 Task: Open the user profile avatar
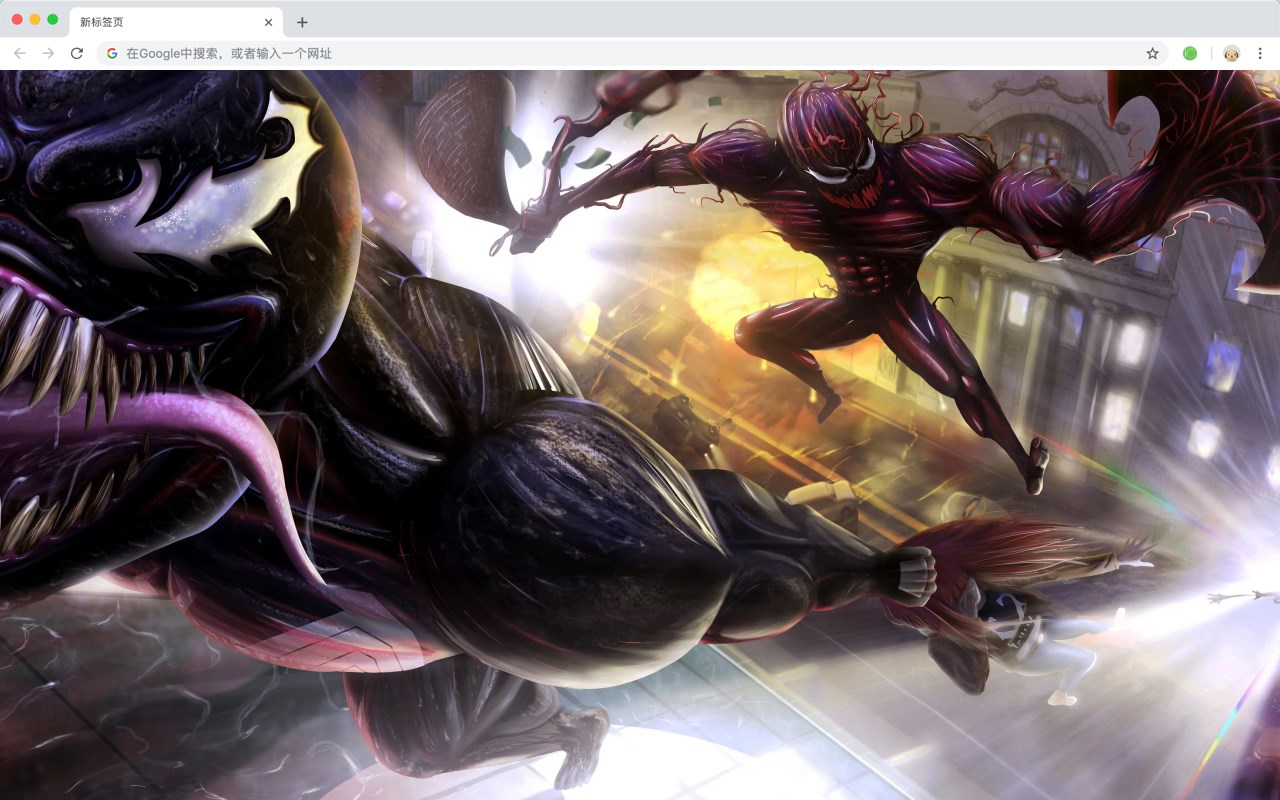1231,53
